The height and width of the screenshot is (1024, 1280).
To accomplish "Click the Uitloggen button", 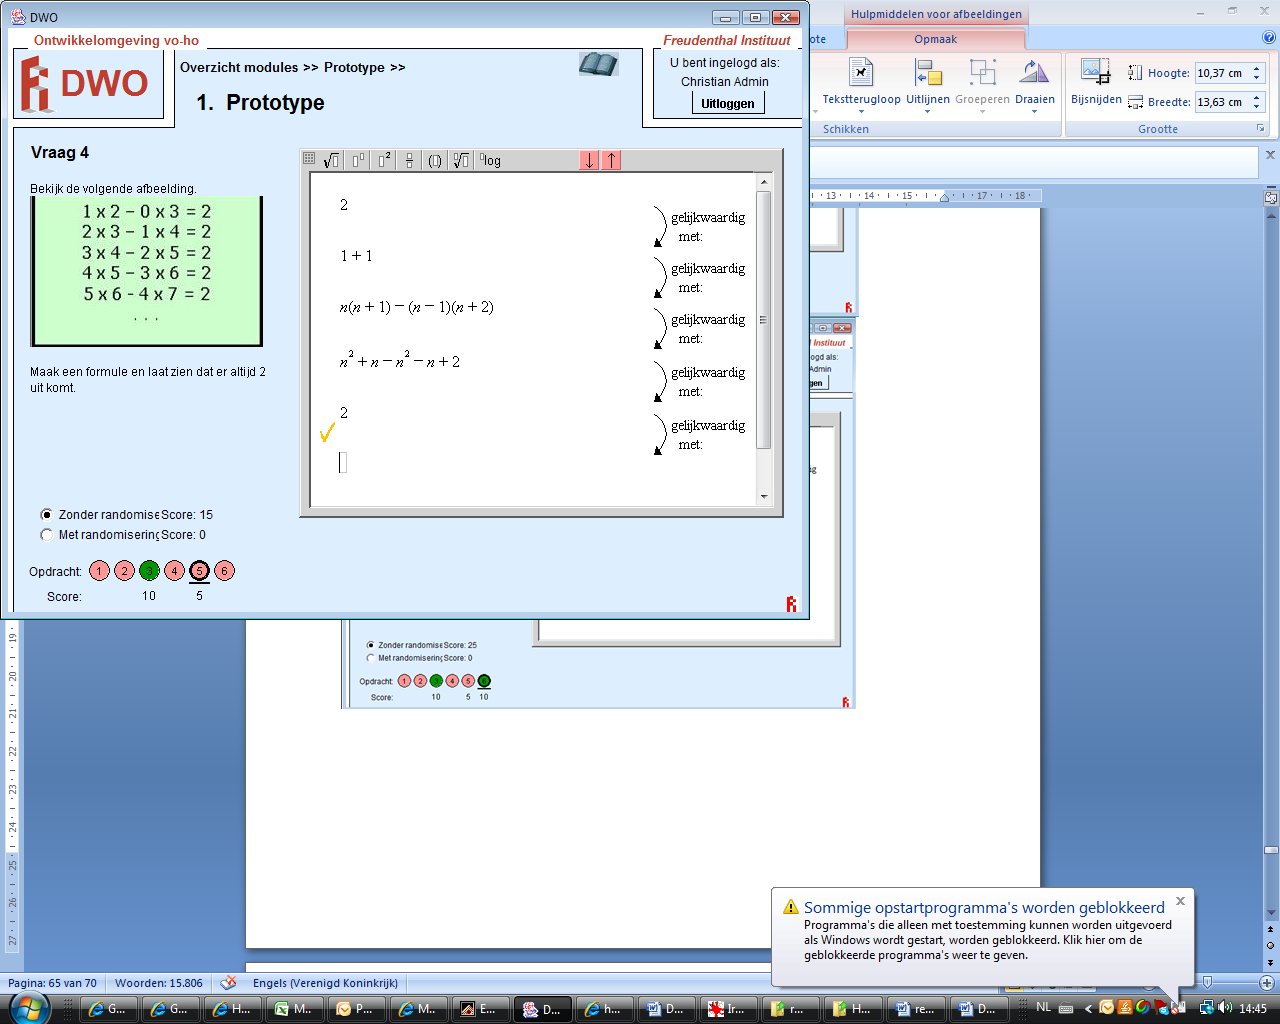I will [728, 103].
